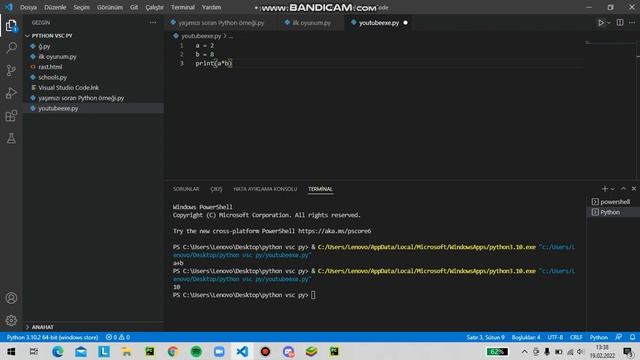
Task: Open g.py in the explorer
Action: click(x=44, y=47)
